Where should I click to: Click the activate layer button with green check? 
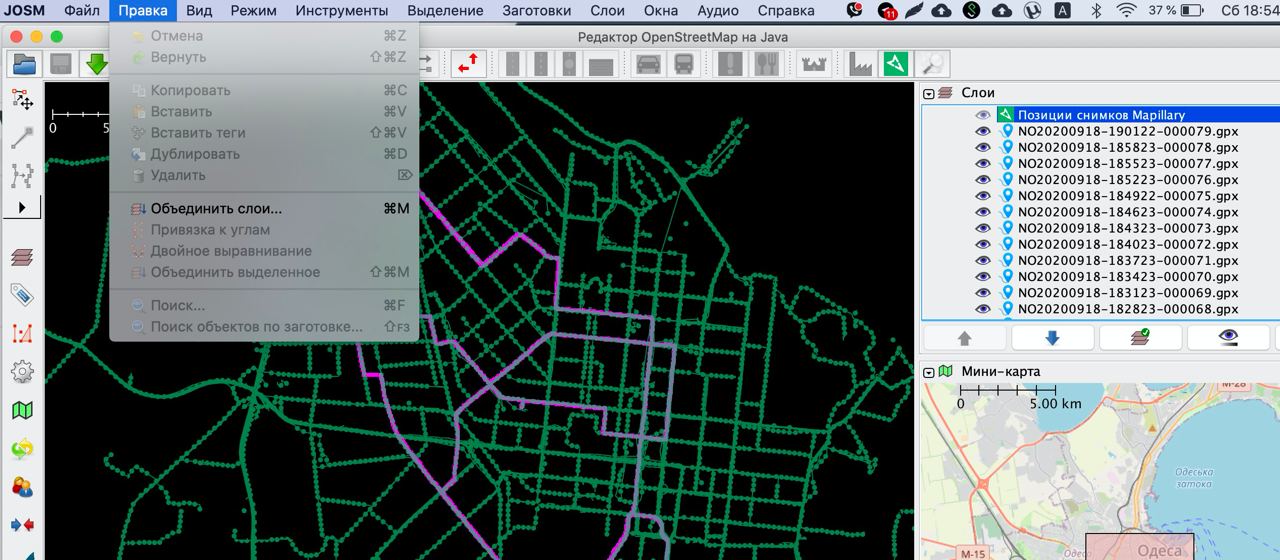1140,338
